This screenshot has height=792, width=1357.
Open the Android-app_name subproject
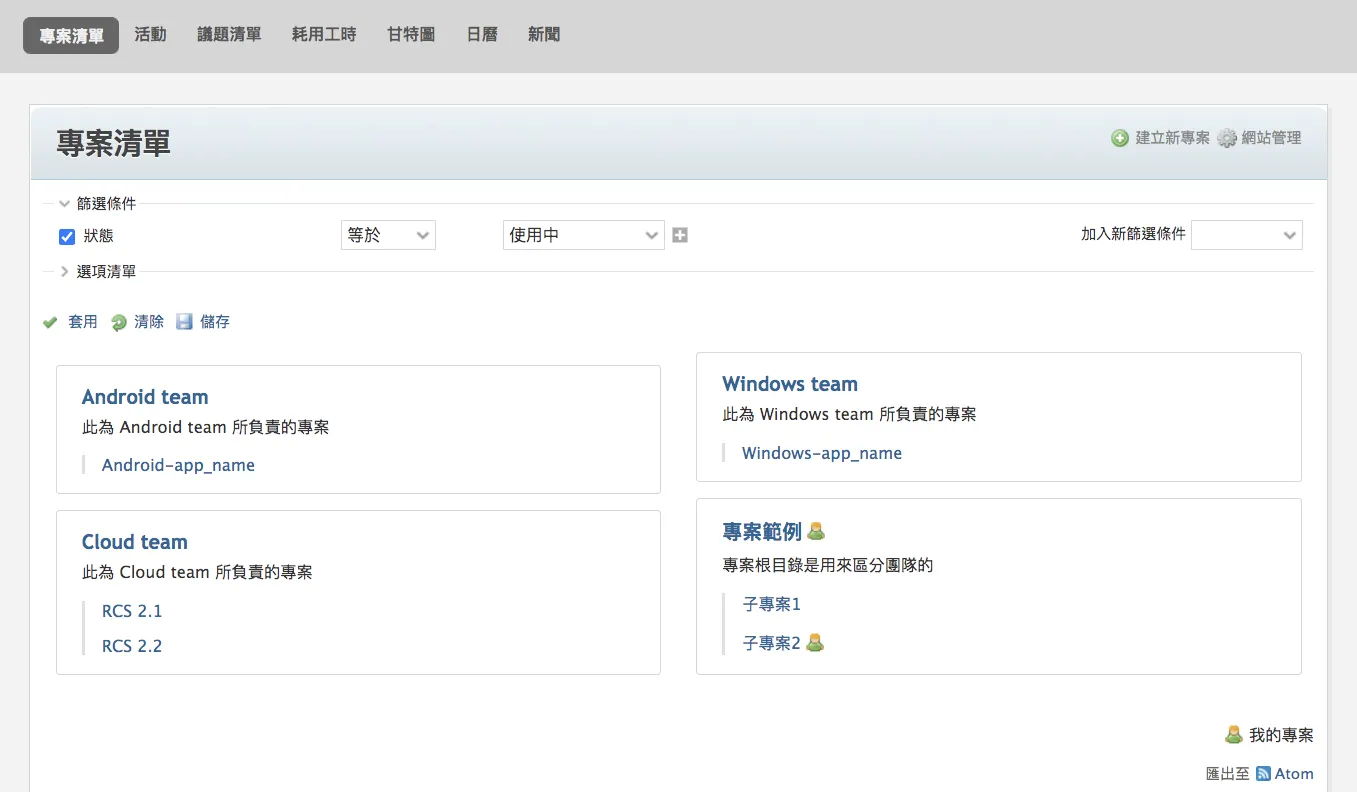tap(178, 465)
